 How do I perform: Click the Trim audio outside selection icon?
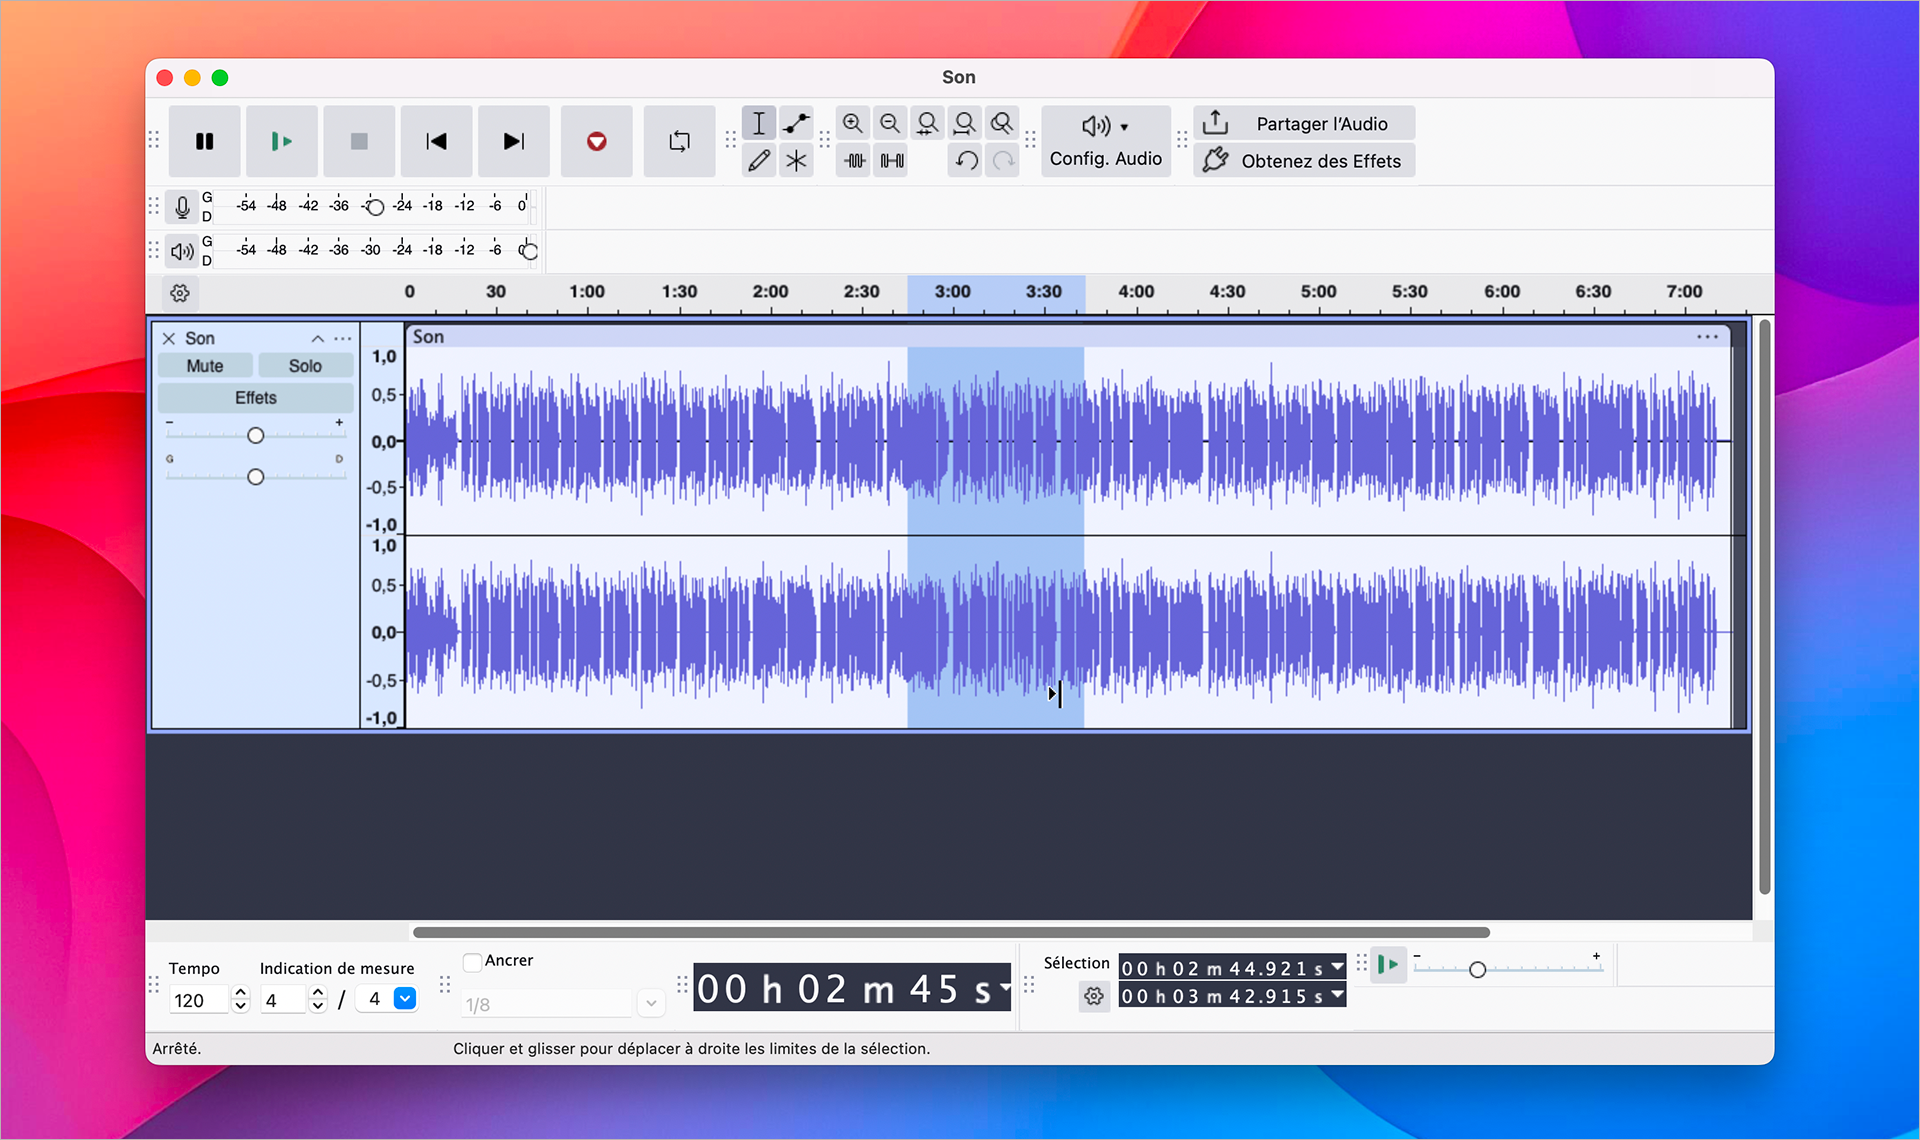855,160
